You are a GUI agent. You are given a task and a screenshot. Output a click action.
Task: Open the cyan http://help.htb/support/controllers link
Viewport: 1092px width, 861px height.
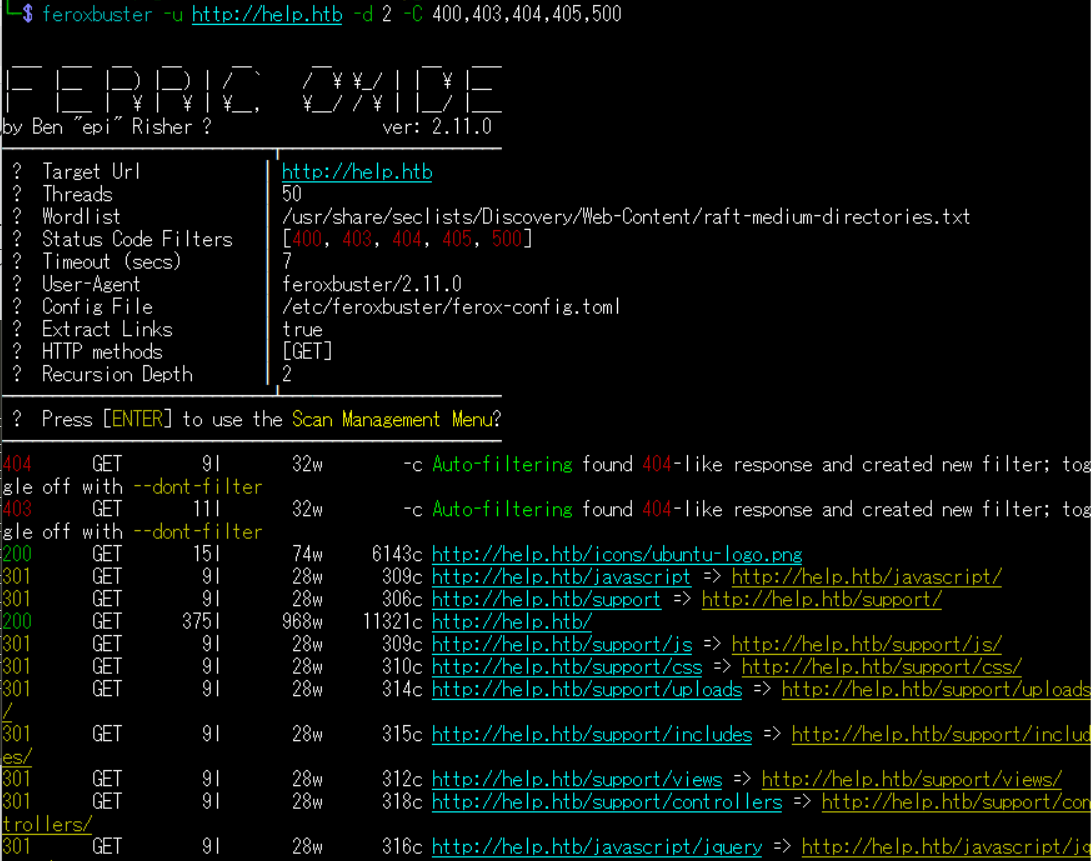pos(606,802)
